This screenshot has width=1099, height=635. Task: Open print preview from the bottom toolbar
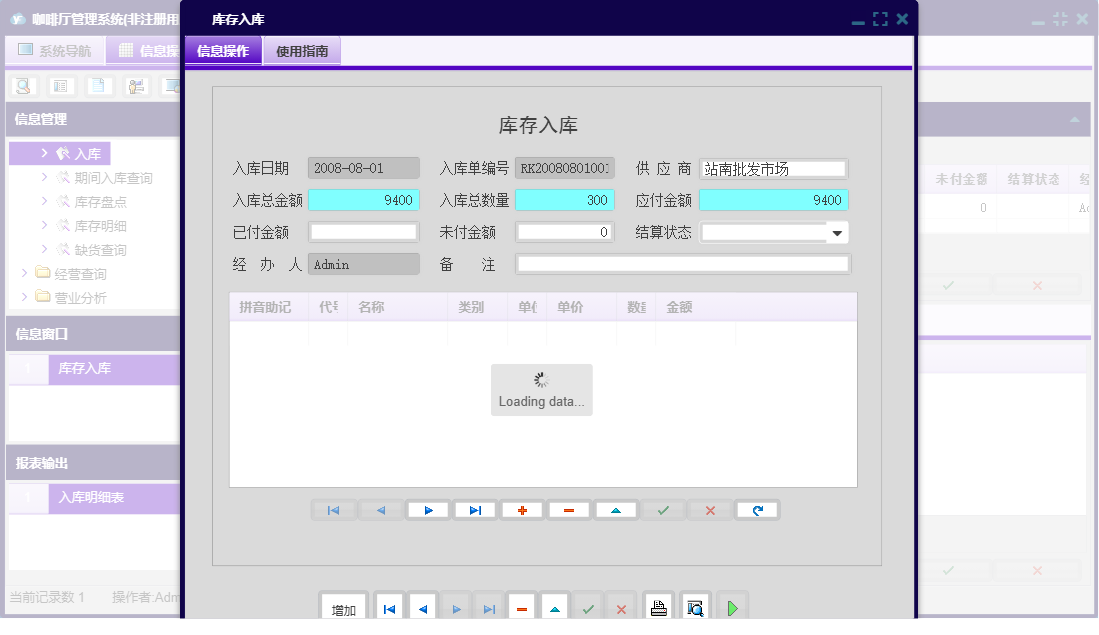coord(694,606)
